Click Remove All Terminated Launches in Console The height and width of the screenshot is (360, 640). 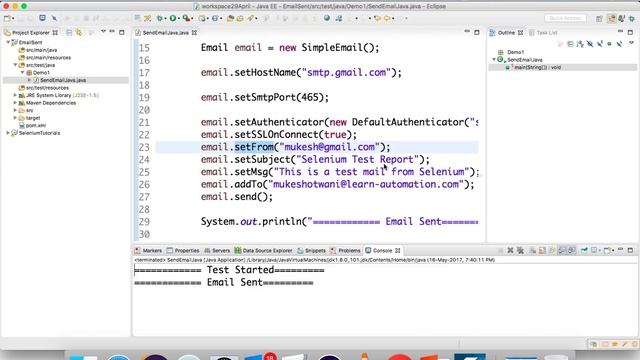point(520,250)
